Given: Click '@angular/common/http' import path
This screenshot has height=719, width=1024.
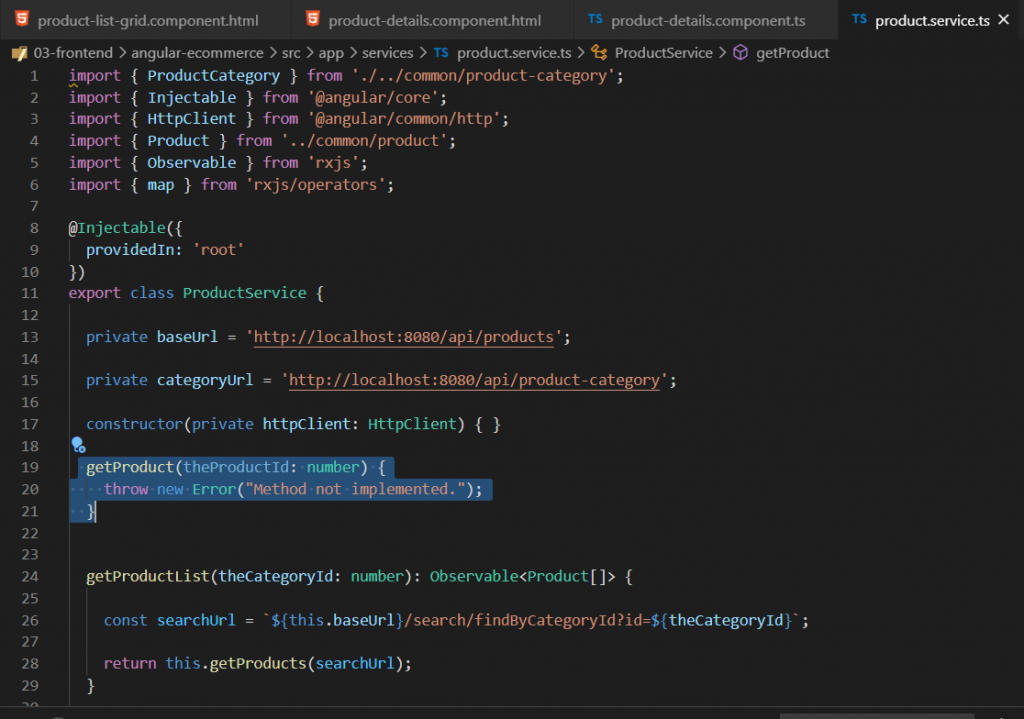Looking at the screenshot, I should [404, 119].
